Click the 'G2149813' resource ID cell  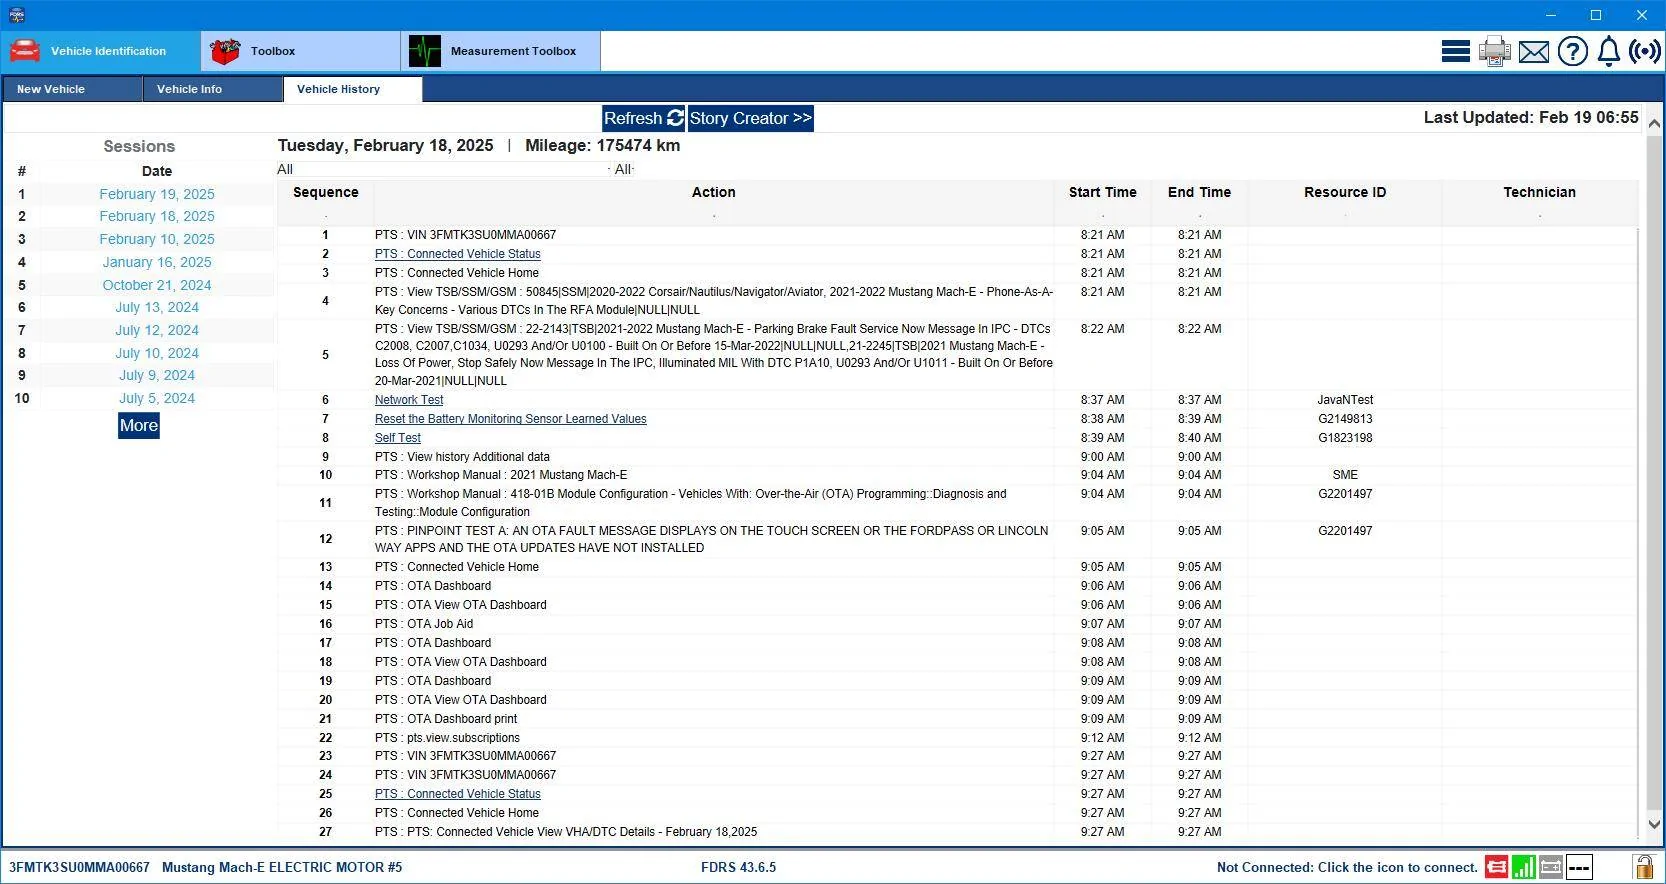click(1345, 419)
